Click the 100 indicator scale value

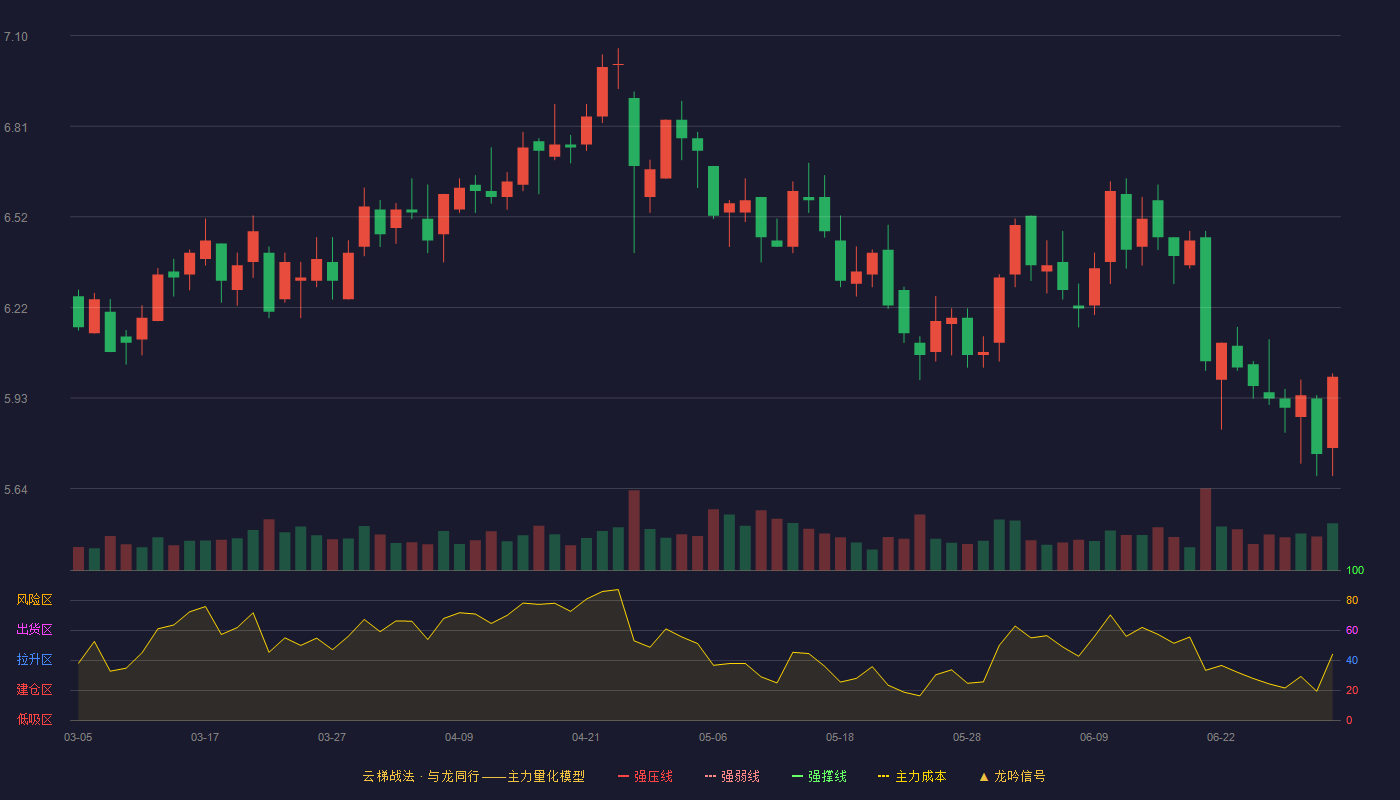click(1355, 571)
